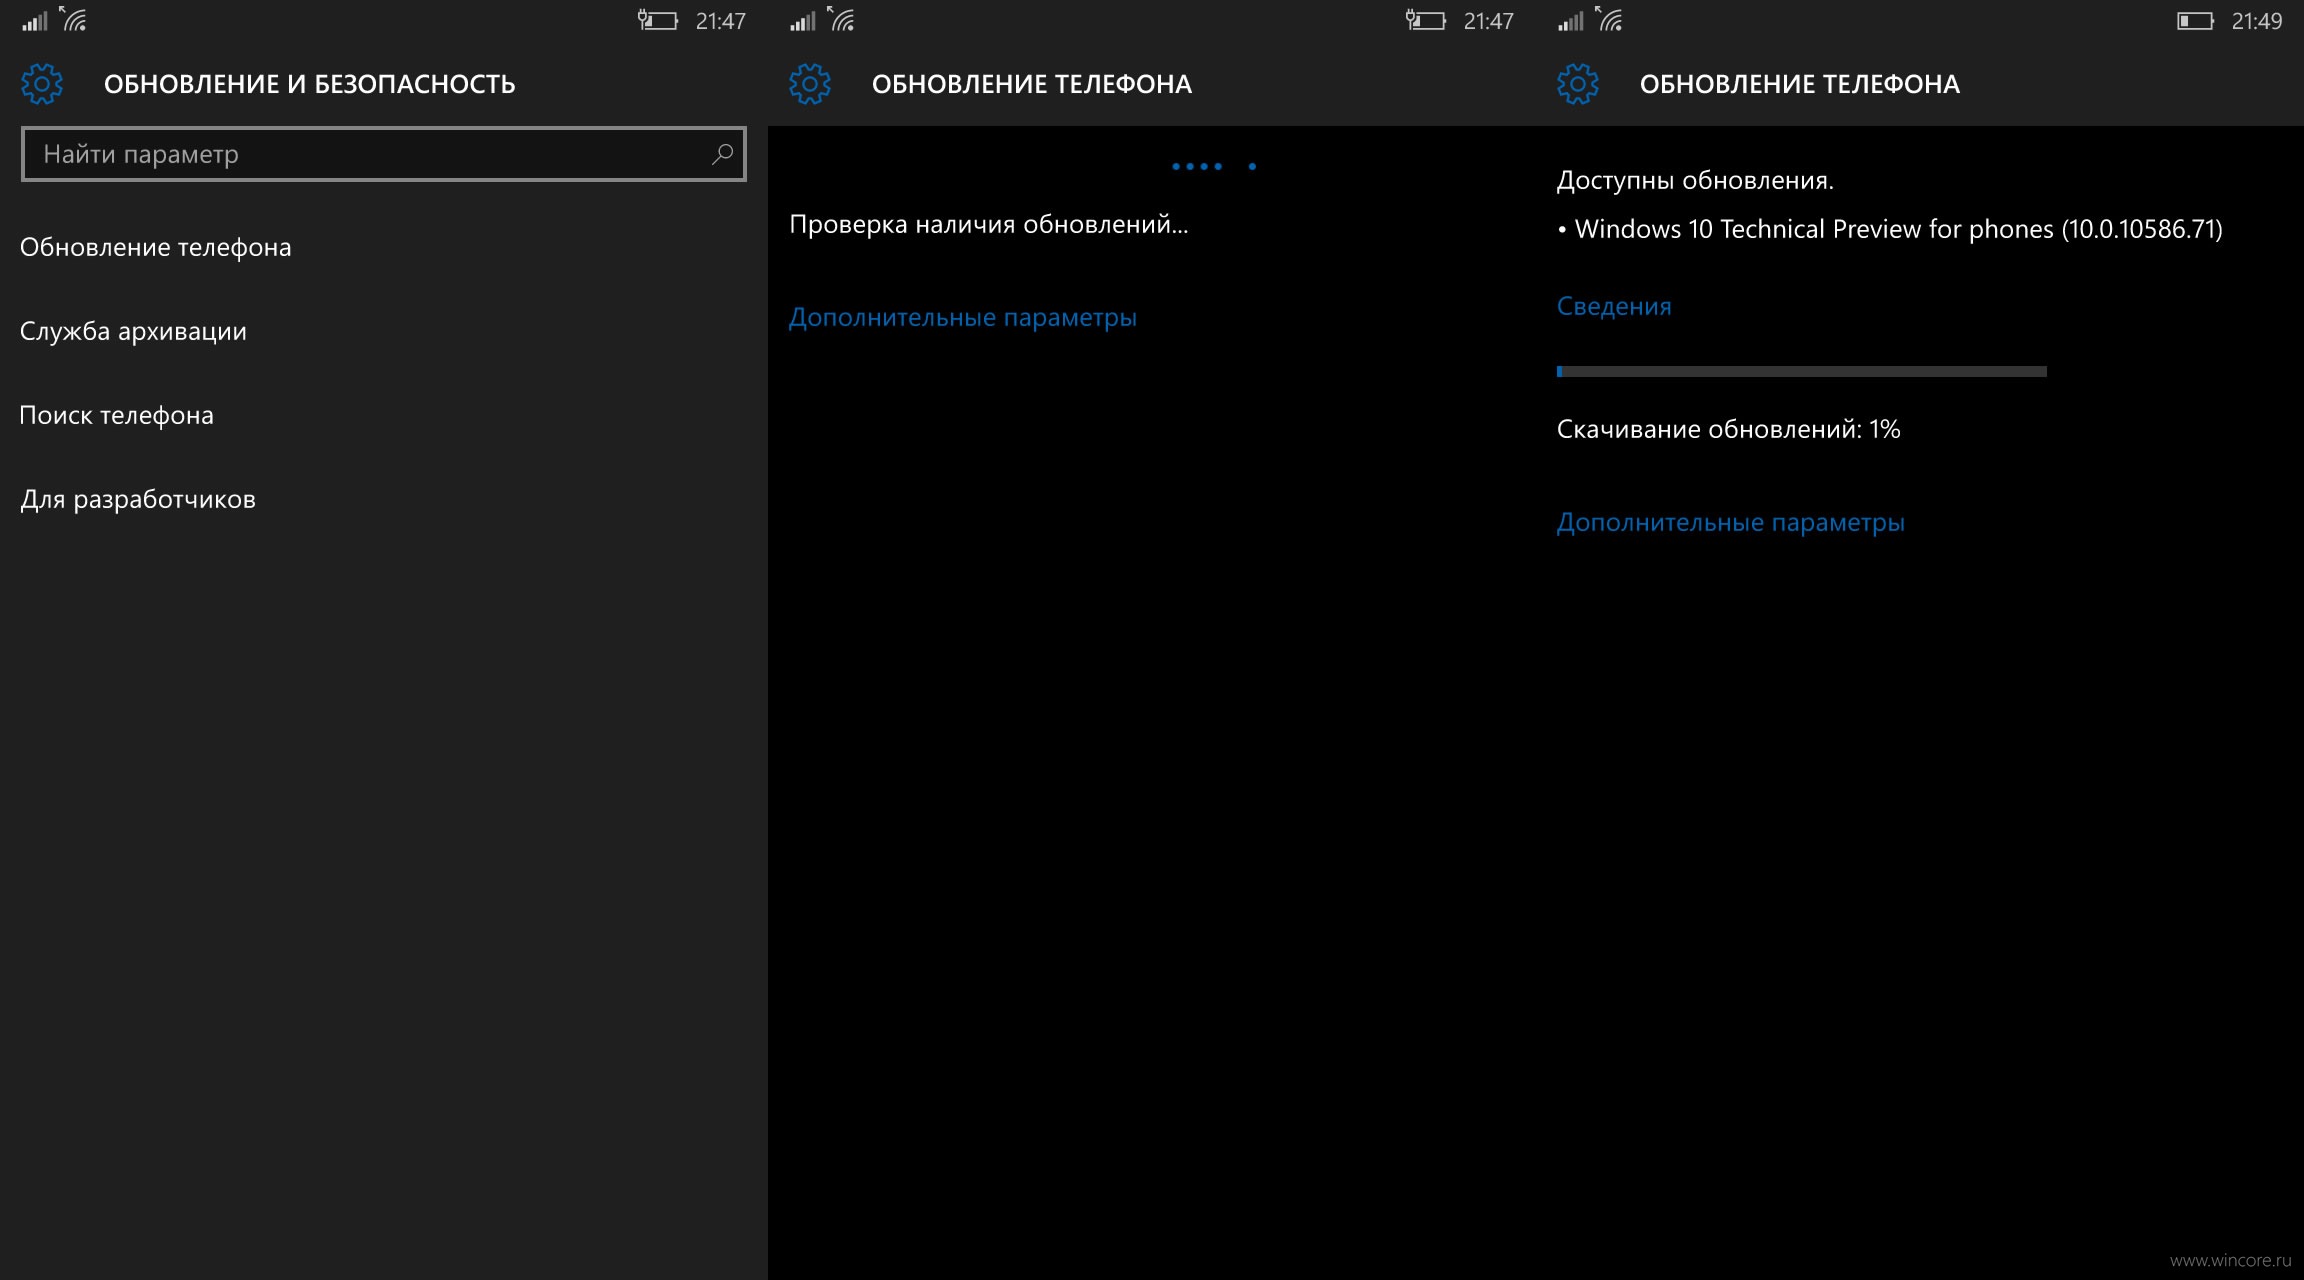Image resolution: width=2304 pixels, height=1280 pixels.
Task: Open Для разработчиков settings item
Action: pyautogui.click(x=138, y=499)
